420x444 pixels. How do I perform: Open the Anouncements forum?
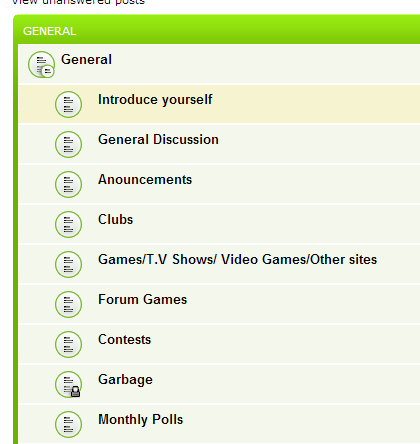tap(145, 180)
